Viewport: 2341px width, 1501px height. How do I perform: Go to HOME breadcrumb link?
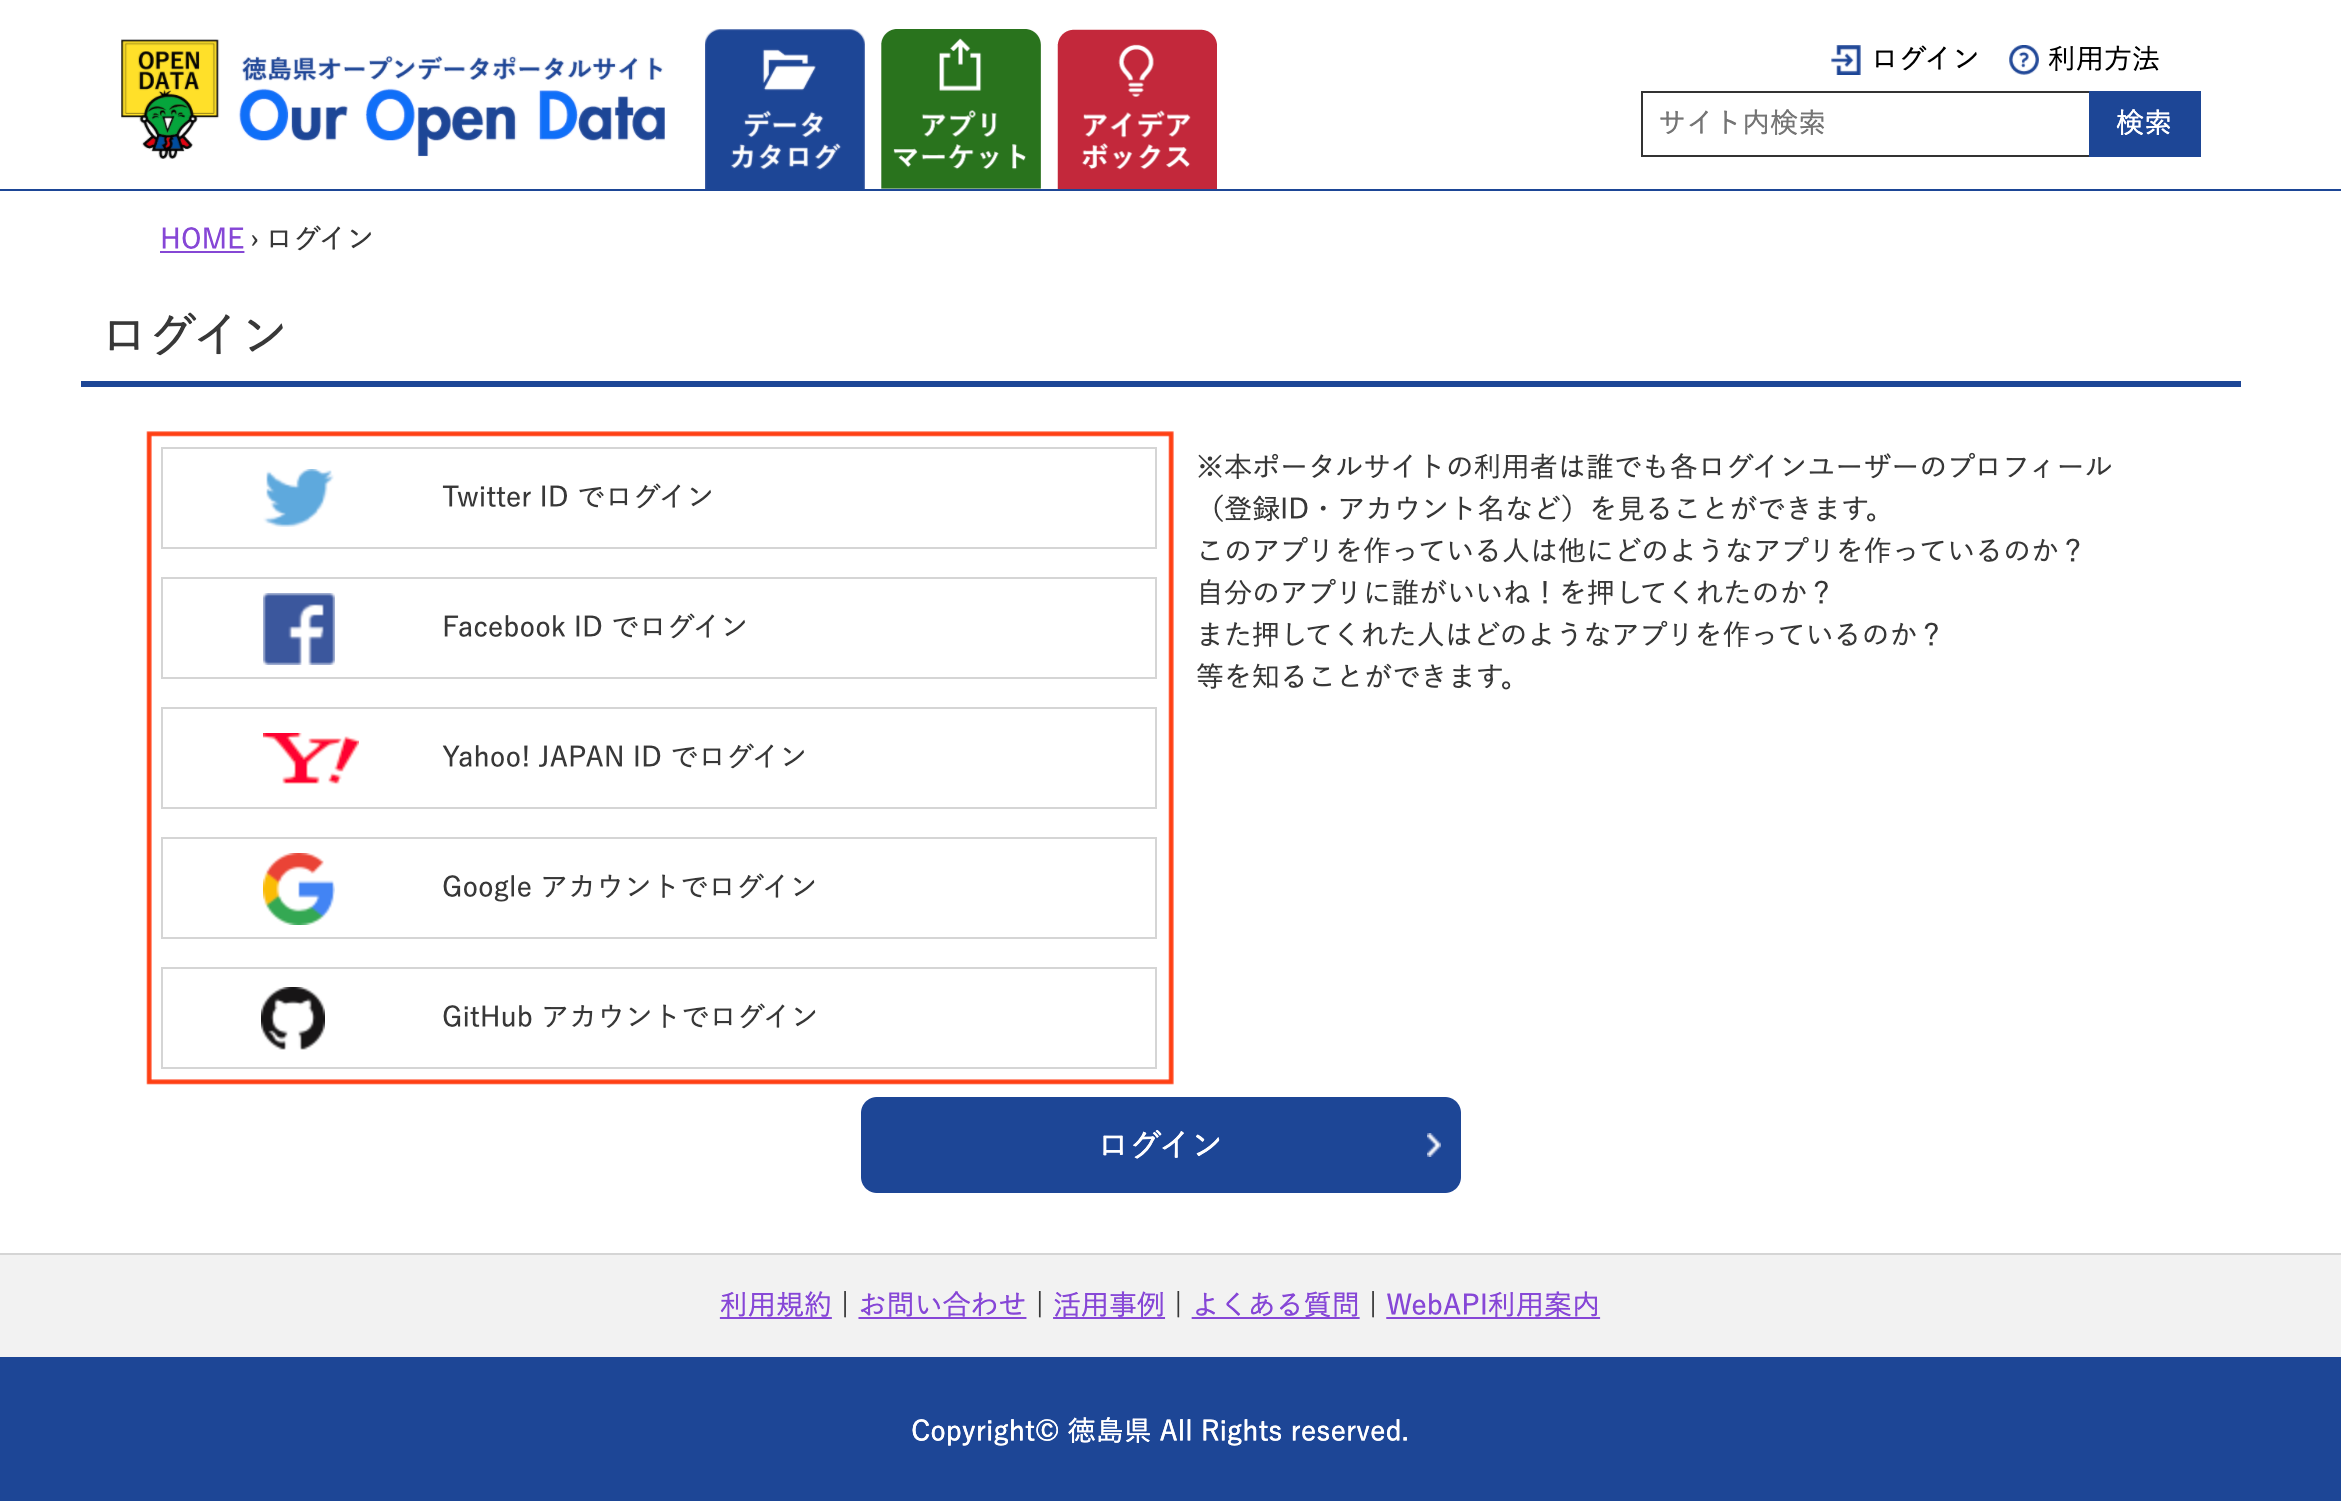coord(202,238)
